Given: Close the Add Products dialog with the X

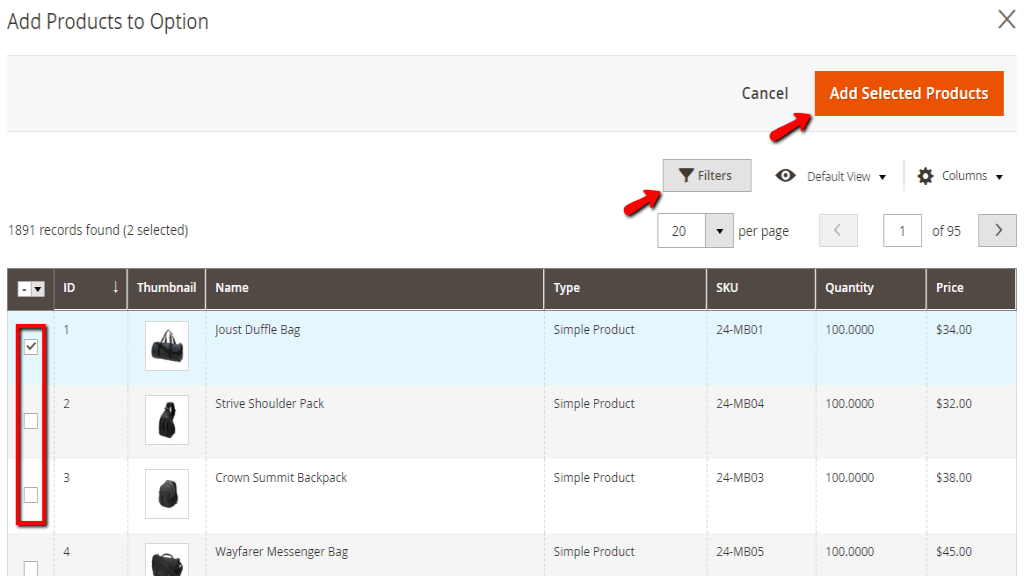Looking at the screenshot, I should [1006, 19].
